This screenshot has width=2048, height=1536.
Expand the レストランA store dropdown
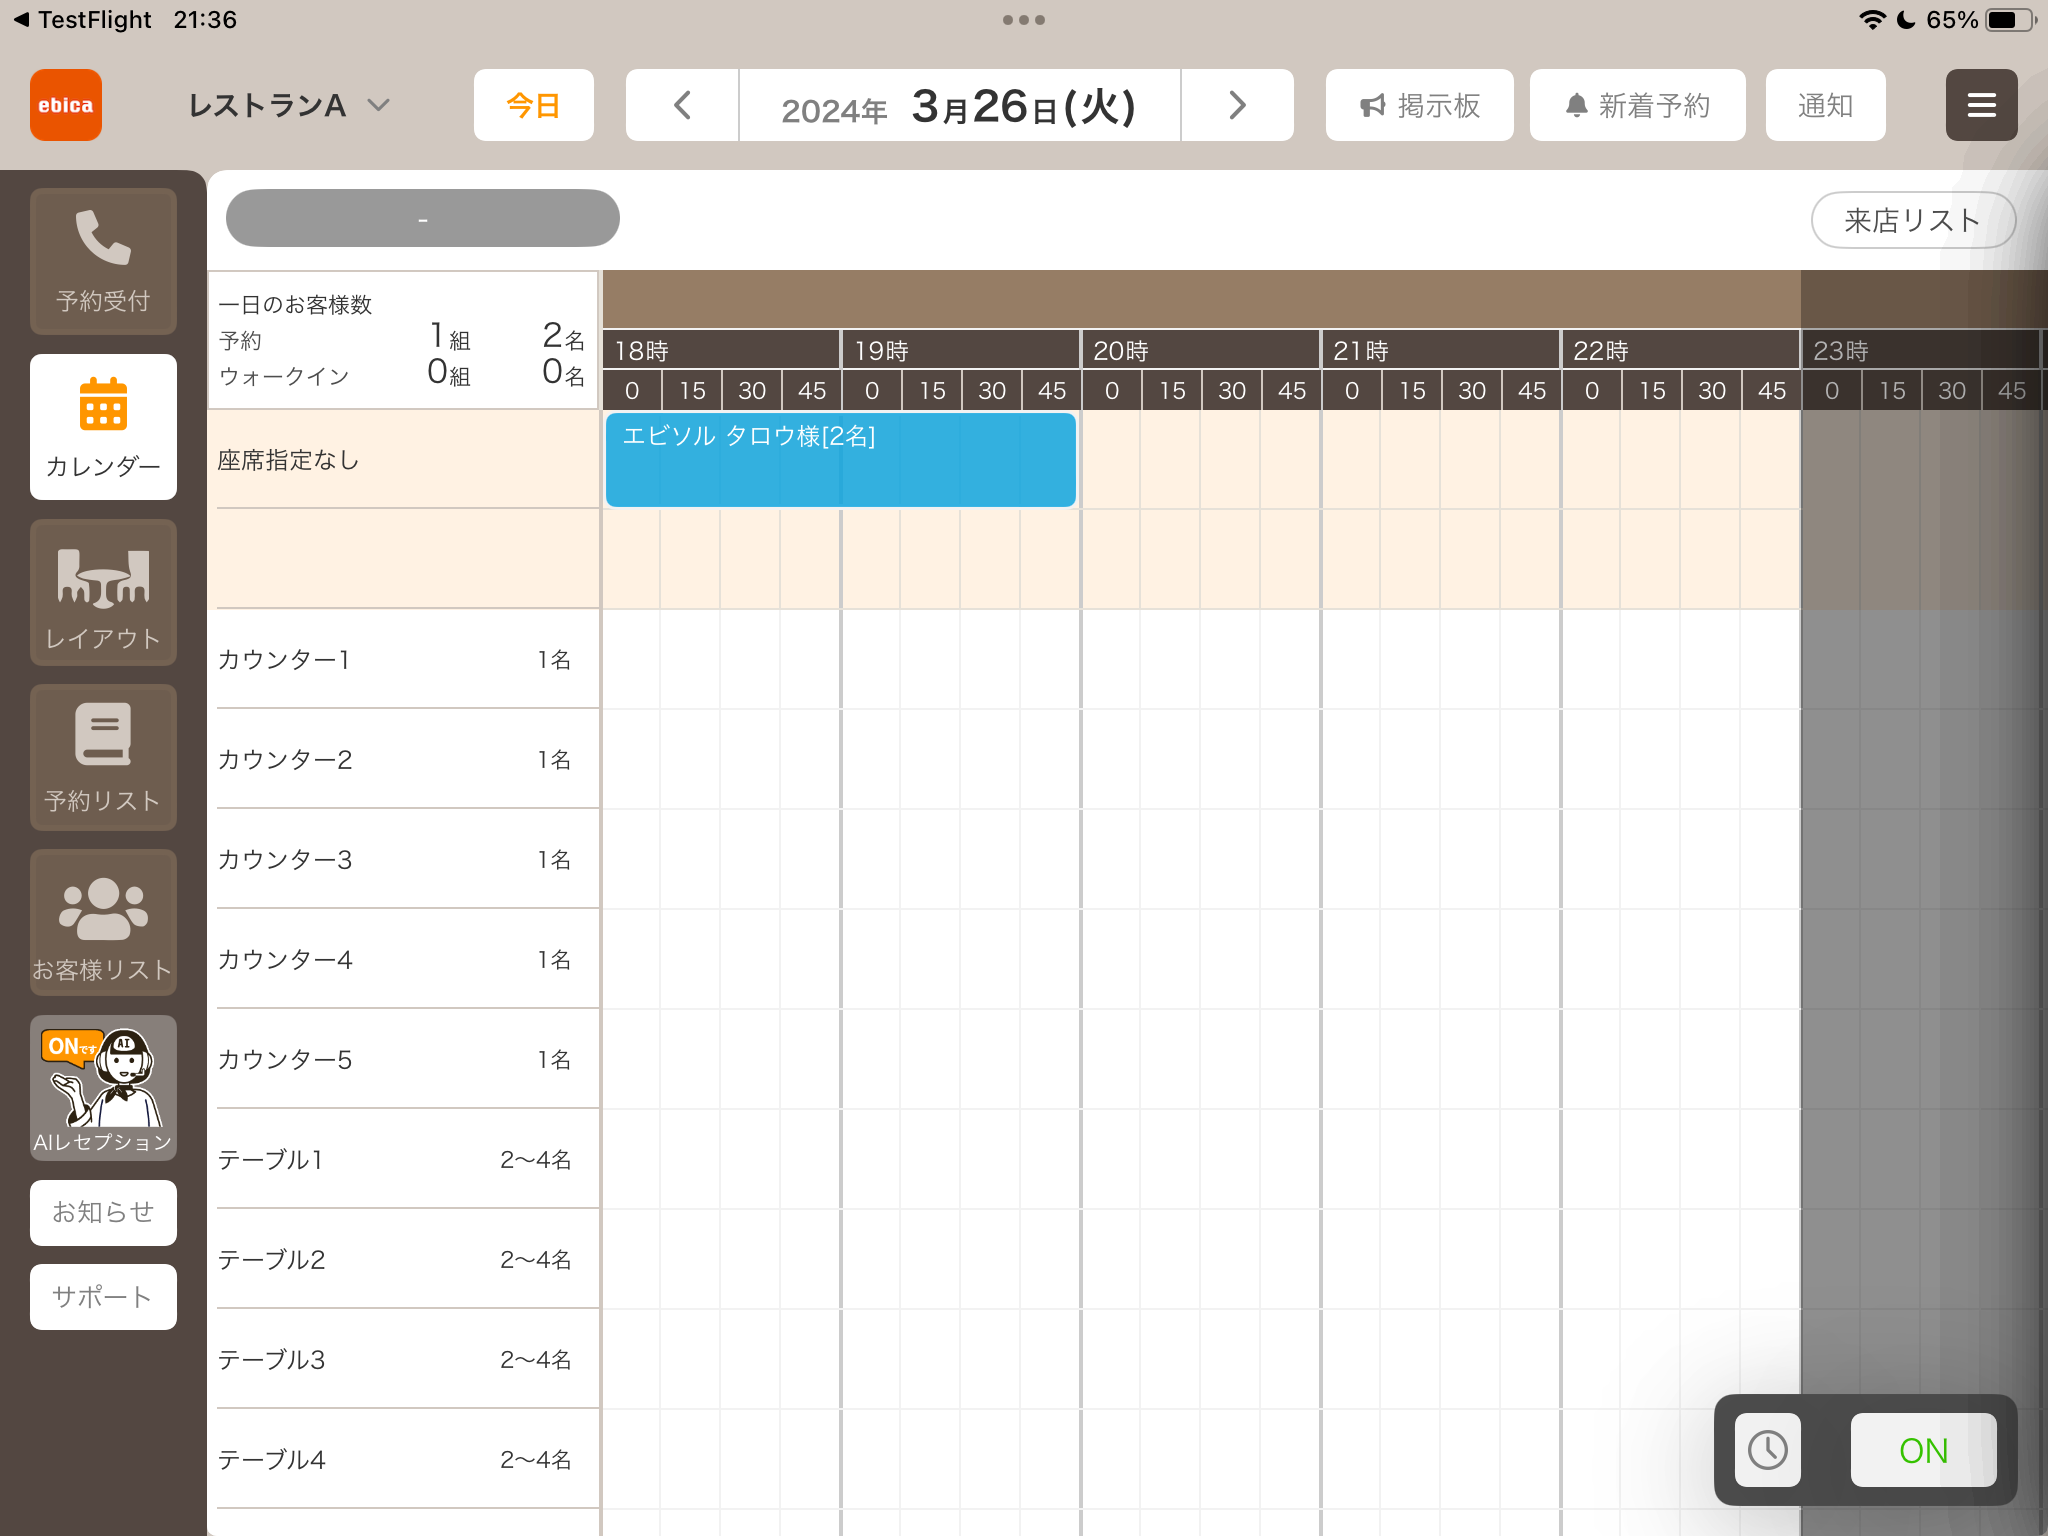[289, 105]
